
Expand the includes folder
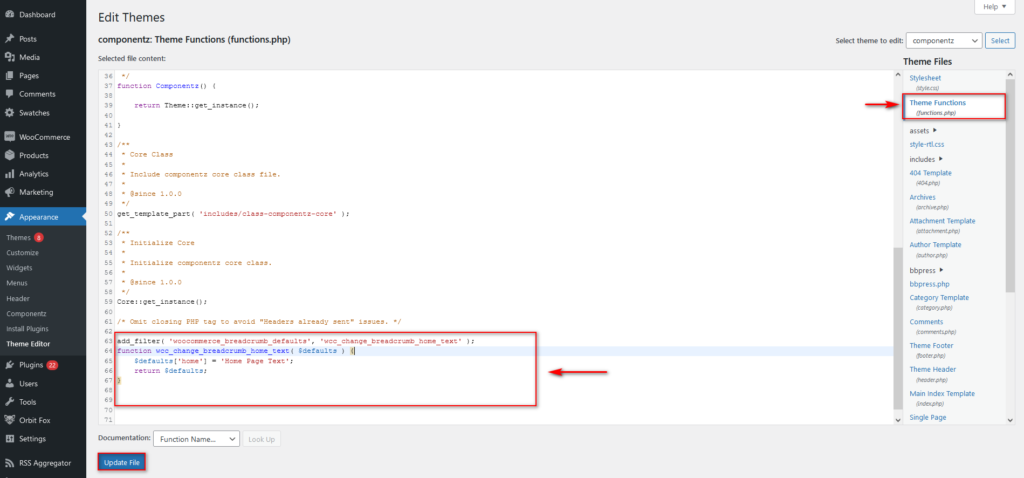[x=927, y=159]
